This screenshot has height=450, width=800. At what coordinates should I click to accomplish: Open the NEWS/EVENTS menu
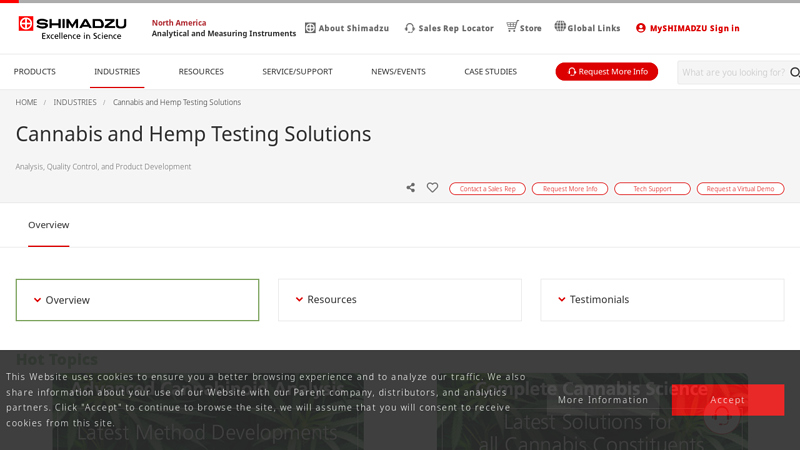pyautogui.click(x=398, y=71)
